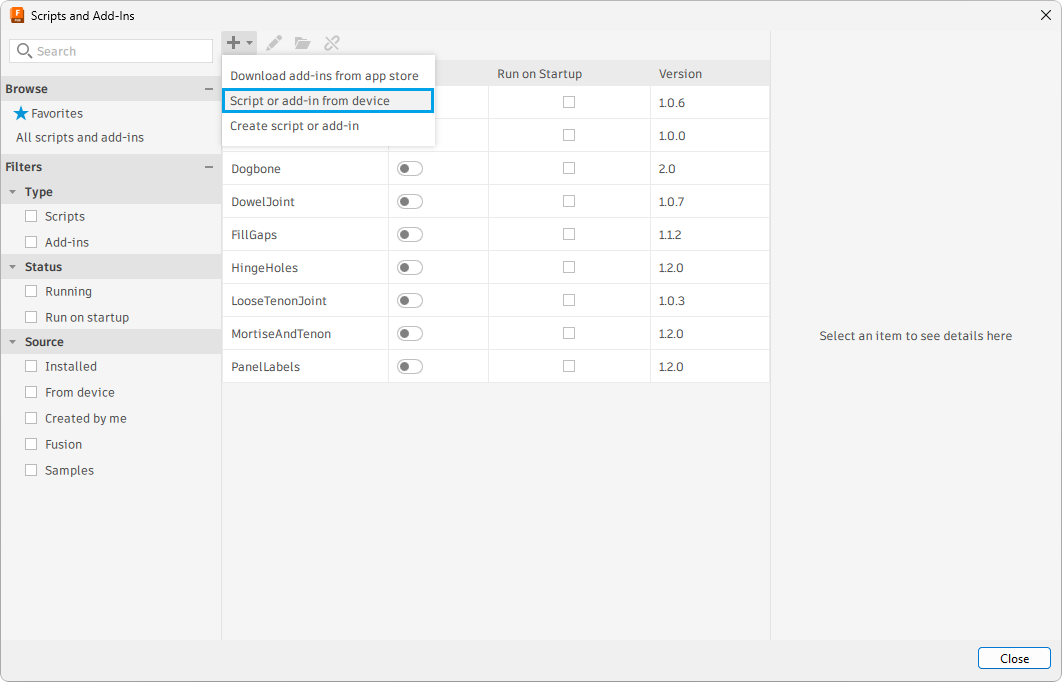Tick the Add-ins type filter checkbox
Screen dimensions: 1062x682
(31, 242)
